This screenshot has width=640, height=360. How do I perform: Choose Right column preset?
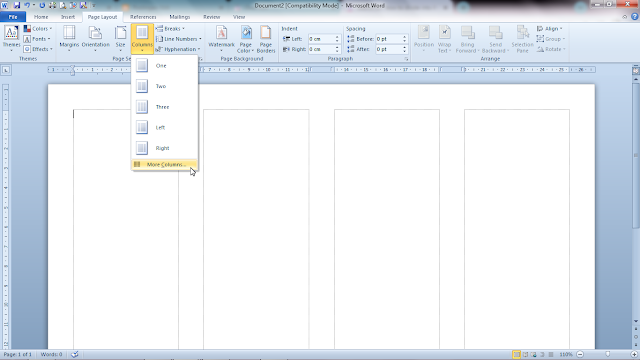(x=164, y=148)
